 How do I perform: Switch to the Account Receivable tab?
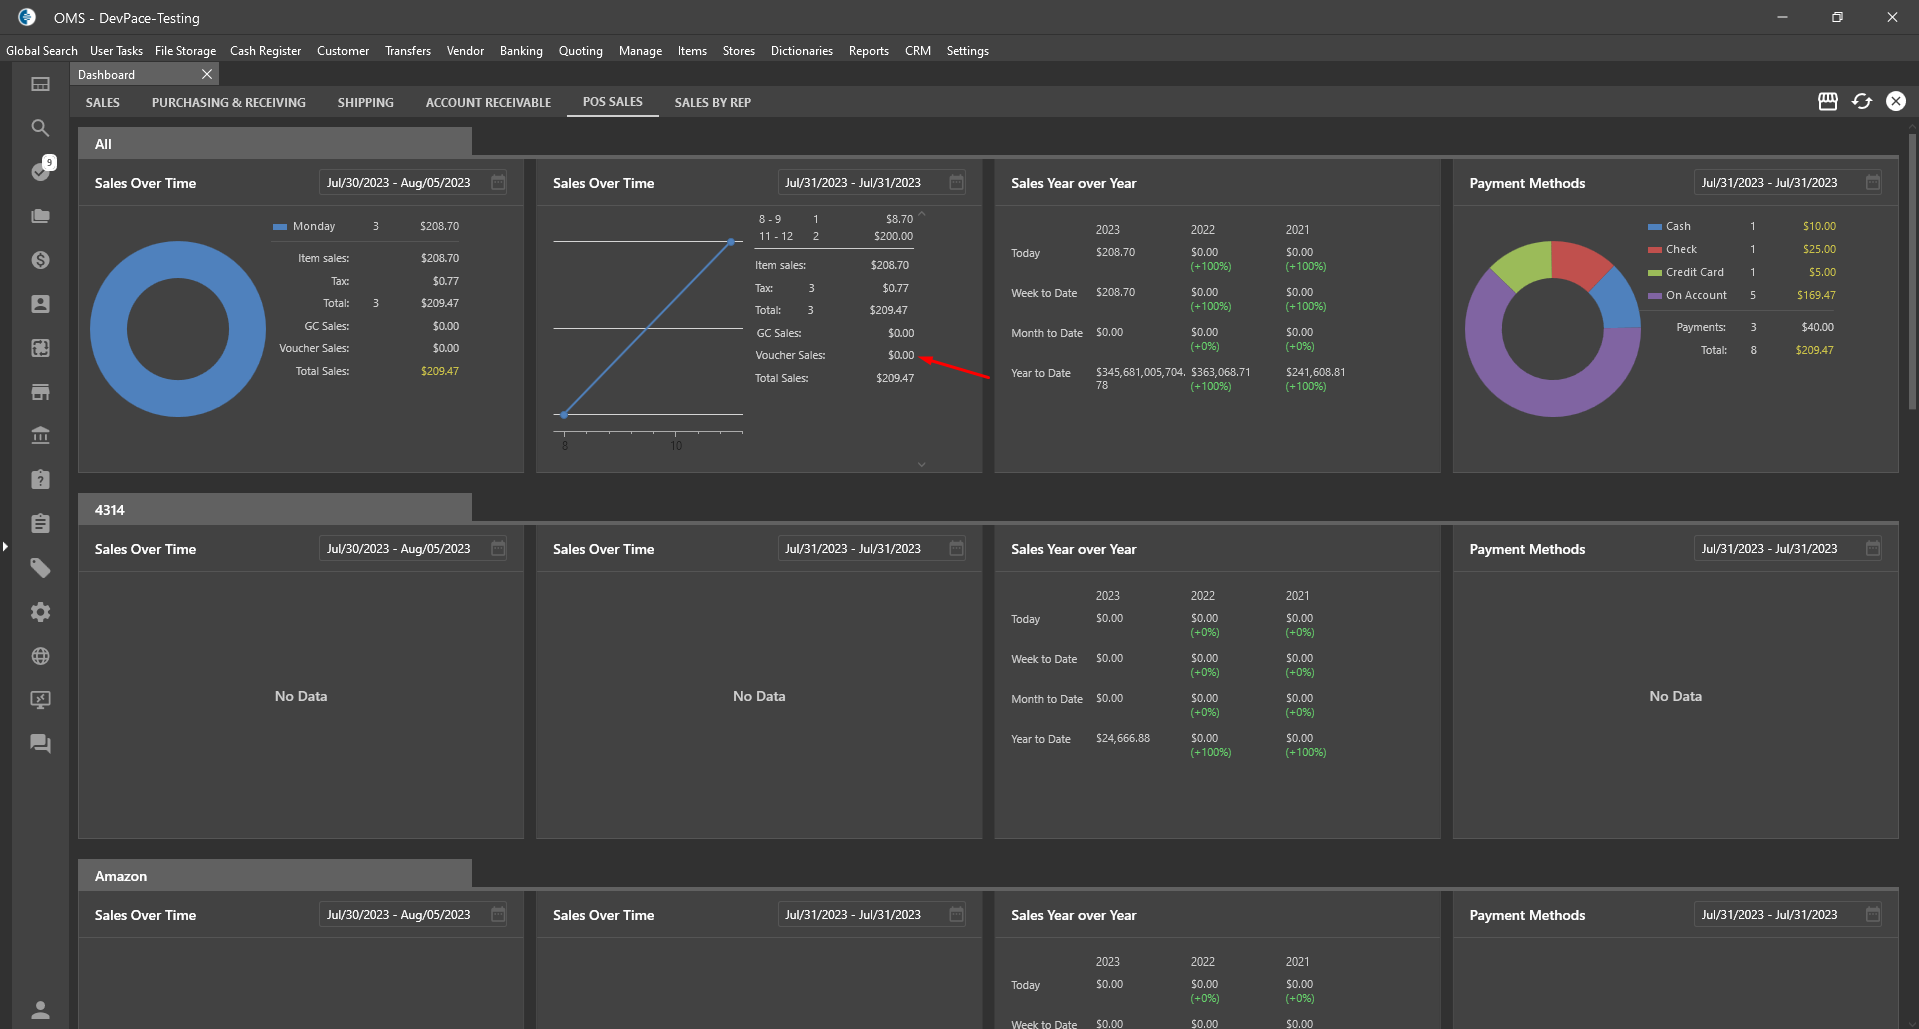tap(488, 102)
